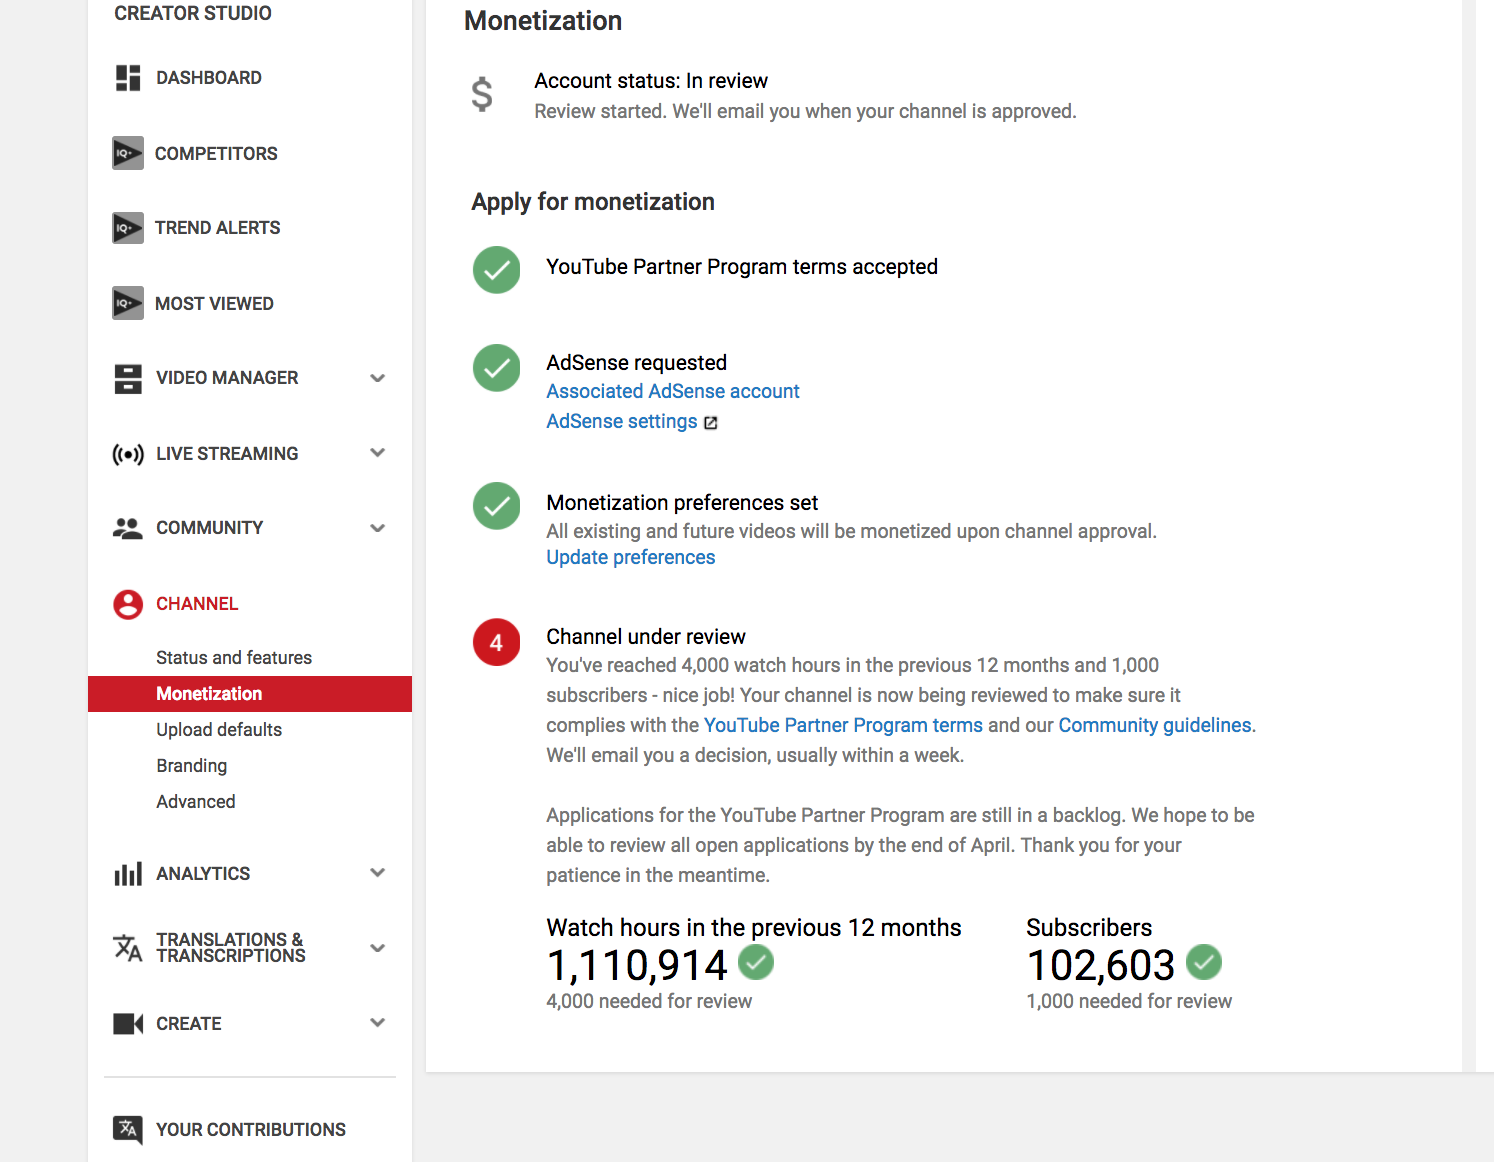1494x1162 pixels.
Task: Click the Analytics bar chart icon
Action: [x=128, y=874]
